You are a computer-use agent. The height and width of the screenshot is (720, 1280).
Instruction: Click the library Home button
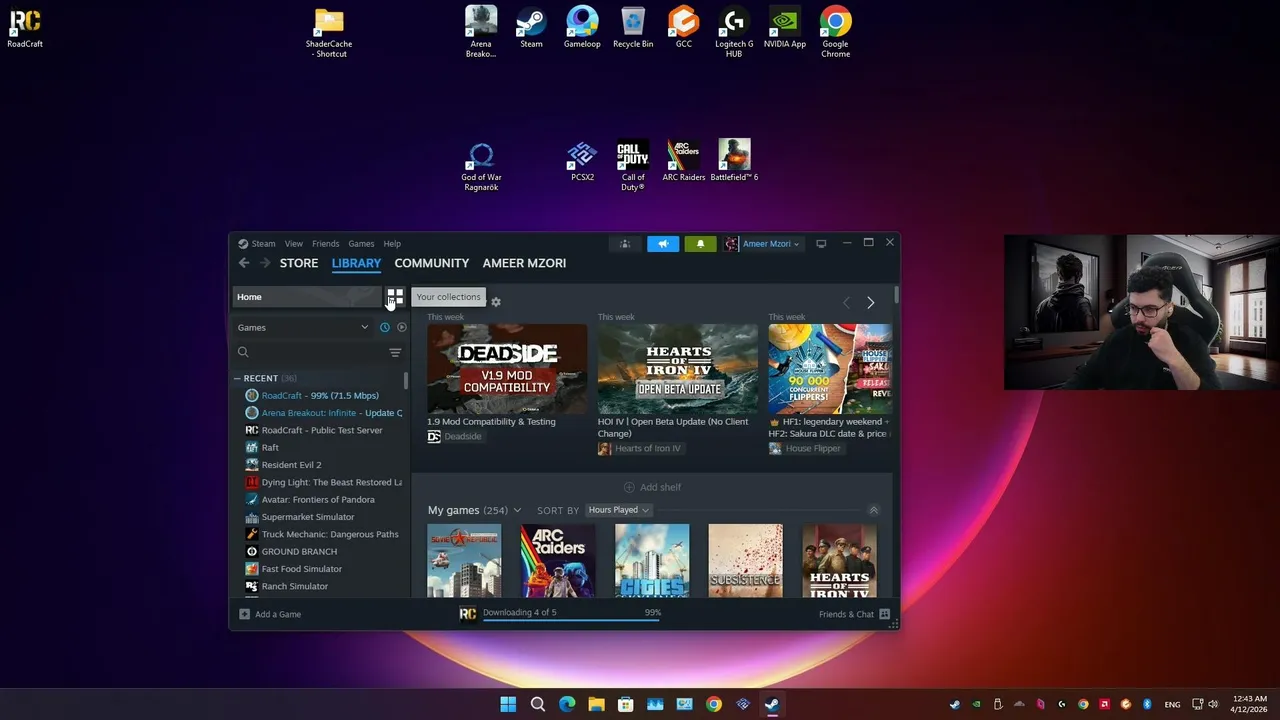pyautogui.click(x=307, y=297)
